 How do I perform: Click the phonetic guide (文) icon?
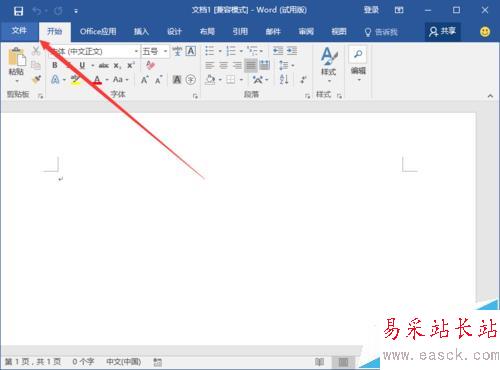click(x=177, y=51)
